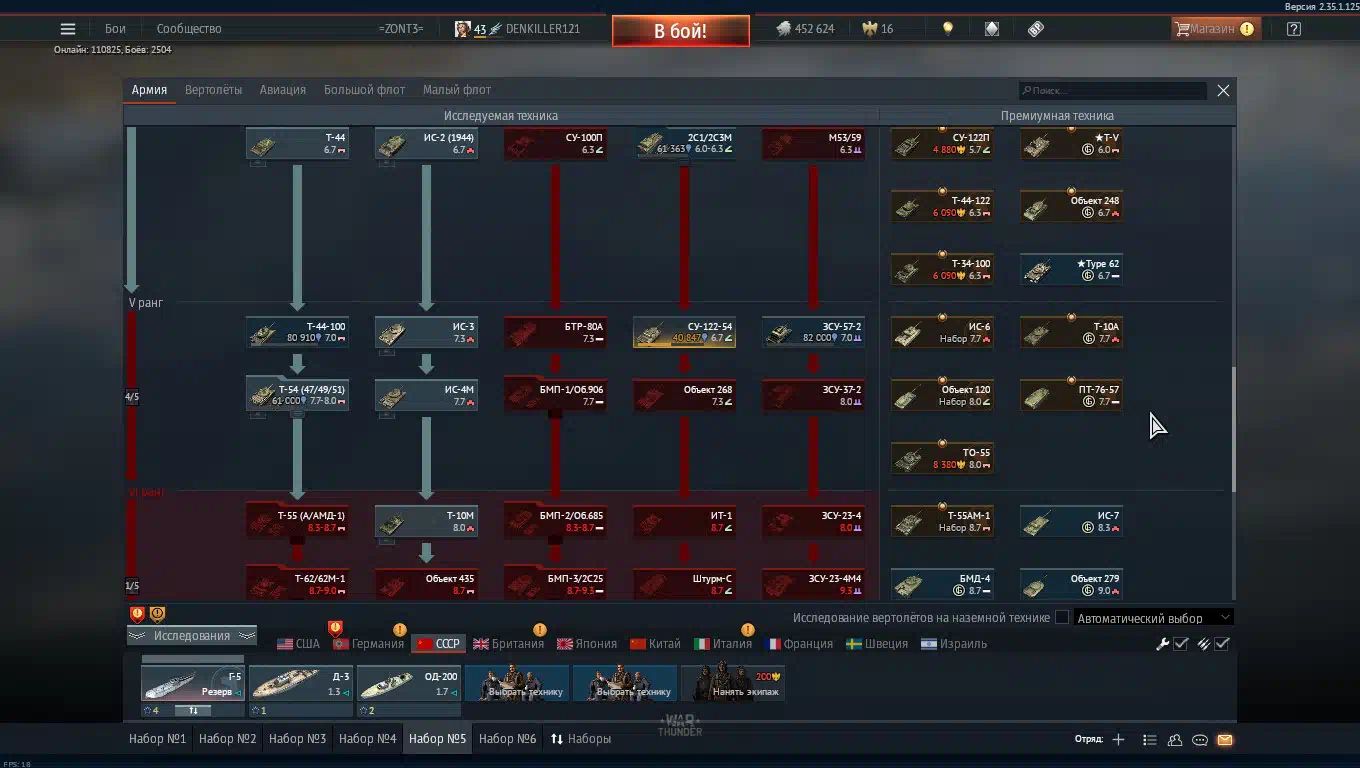Select premium ИС-7 vehicle card
Viewport: 1360px width, 768px height.
[1071, 522]
